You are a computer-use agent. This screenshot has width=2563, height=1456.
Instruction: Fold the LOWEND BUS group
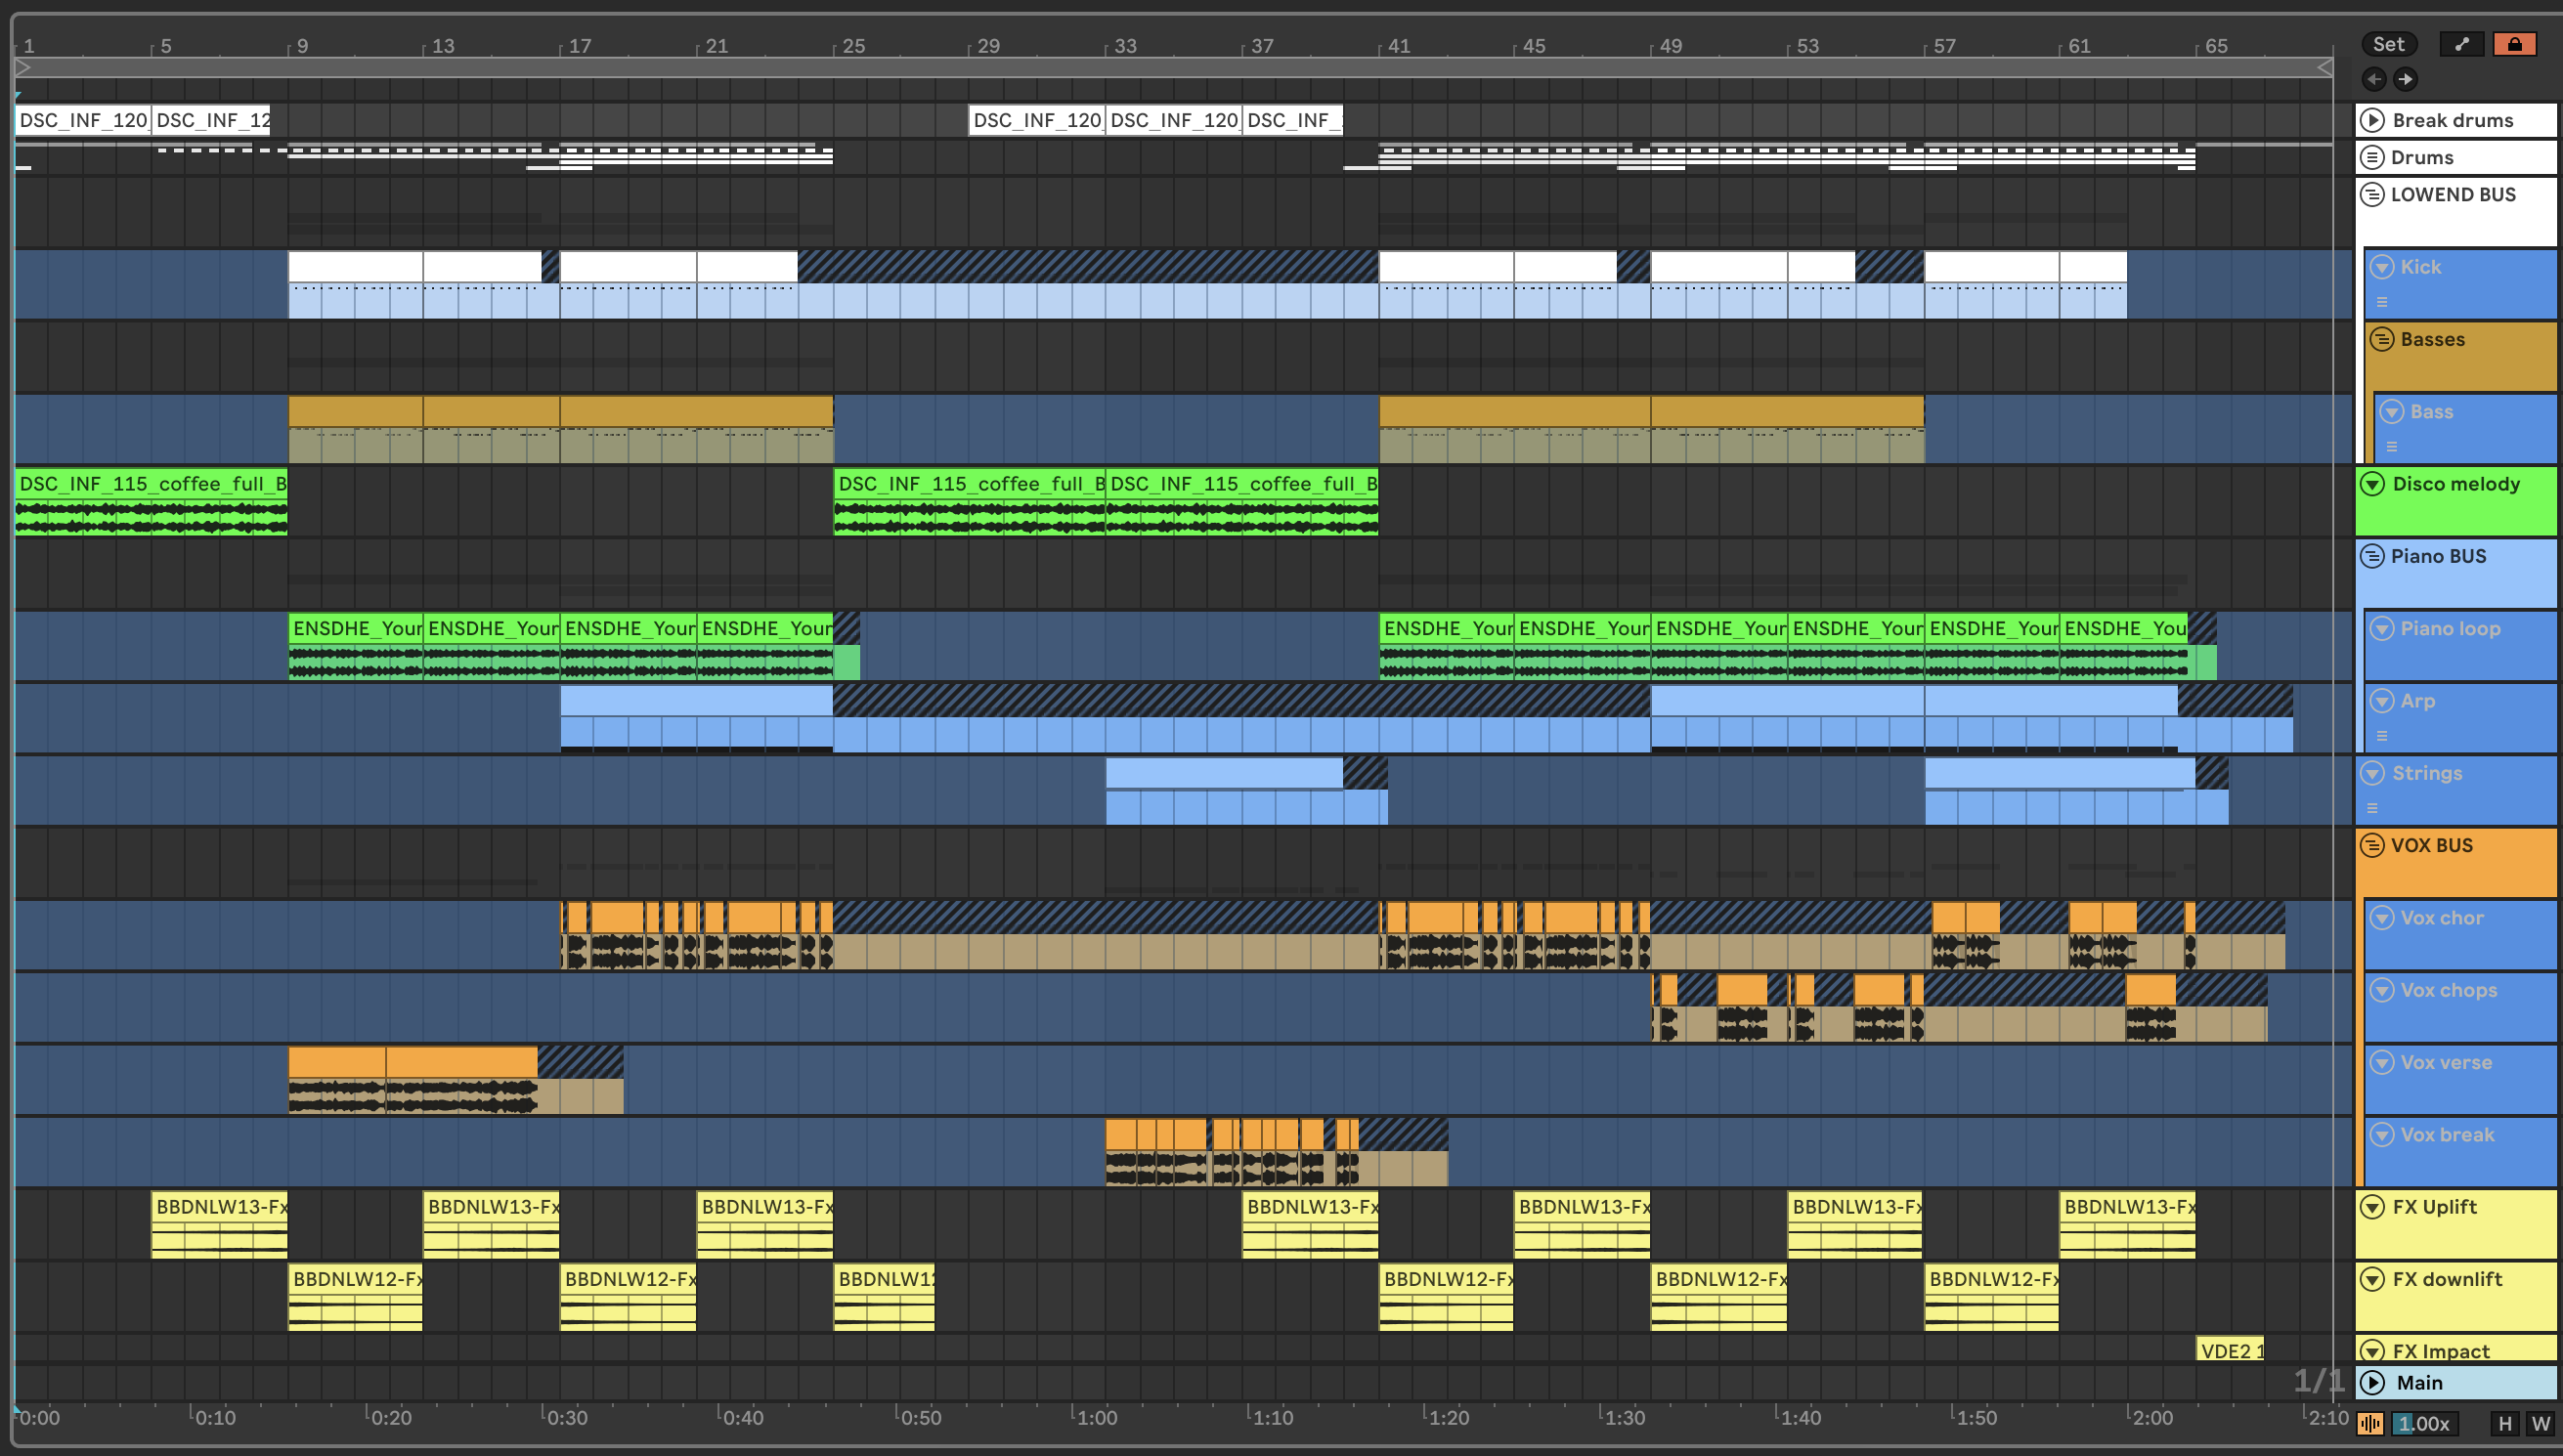pos(2371,194)
